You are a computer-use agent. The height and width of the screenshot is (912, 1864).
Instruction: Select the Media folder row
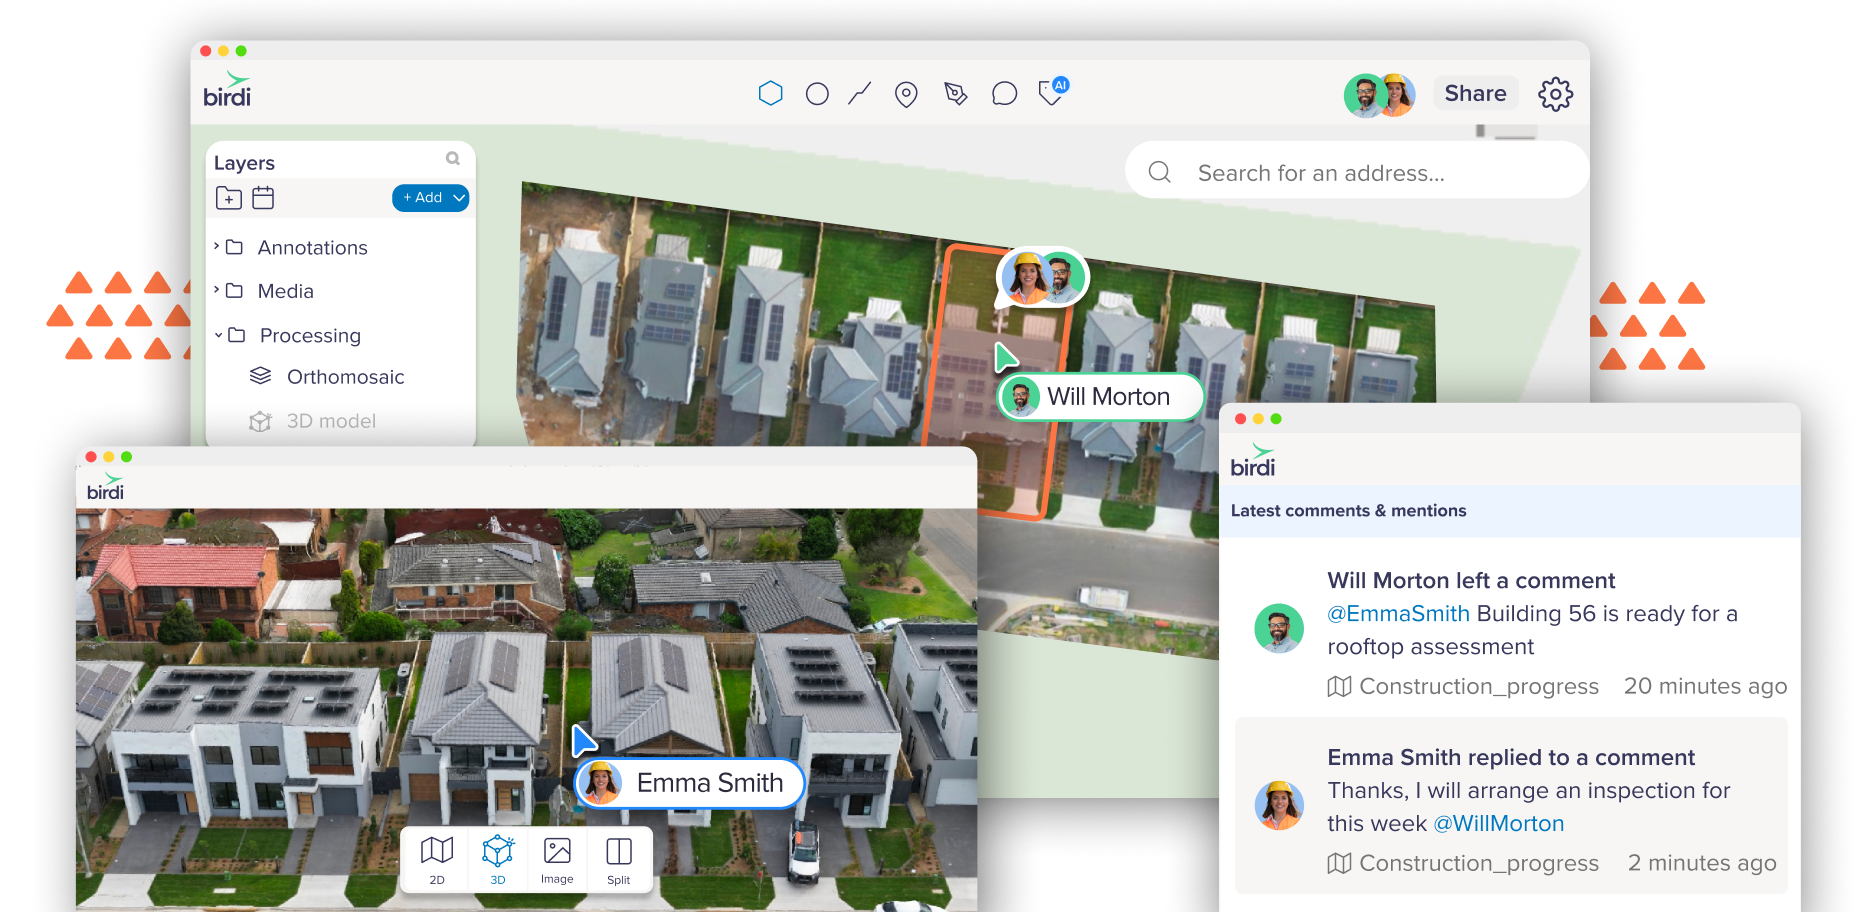(340, 291)
